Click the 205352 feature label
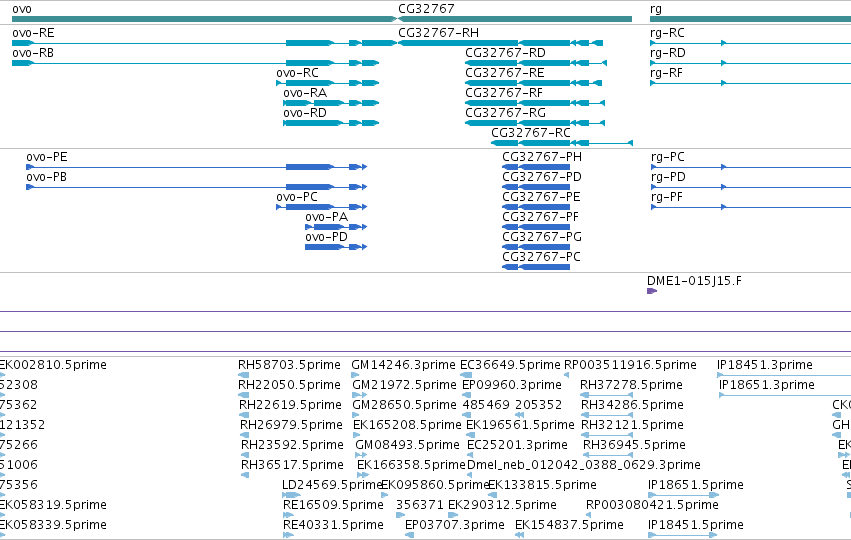 pos(538,405)
